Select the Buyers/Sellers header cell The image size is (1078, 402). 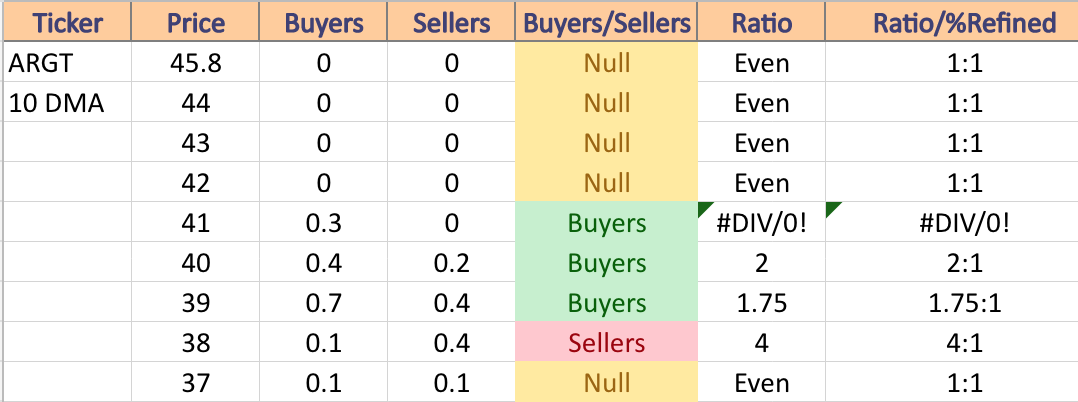(607, 21)
